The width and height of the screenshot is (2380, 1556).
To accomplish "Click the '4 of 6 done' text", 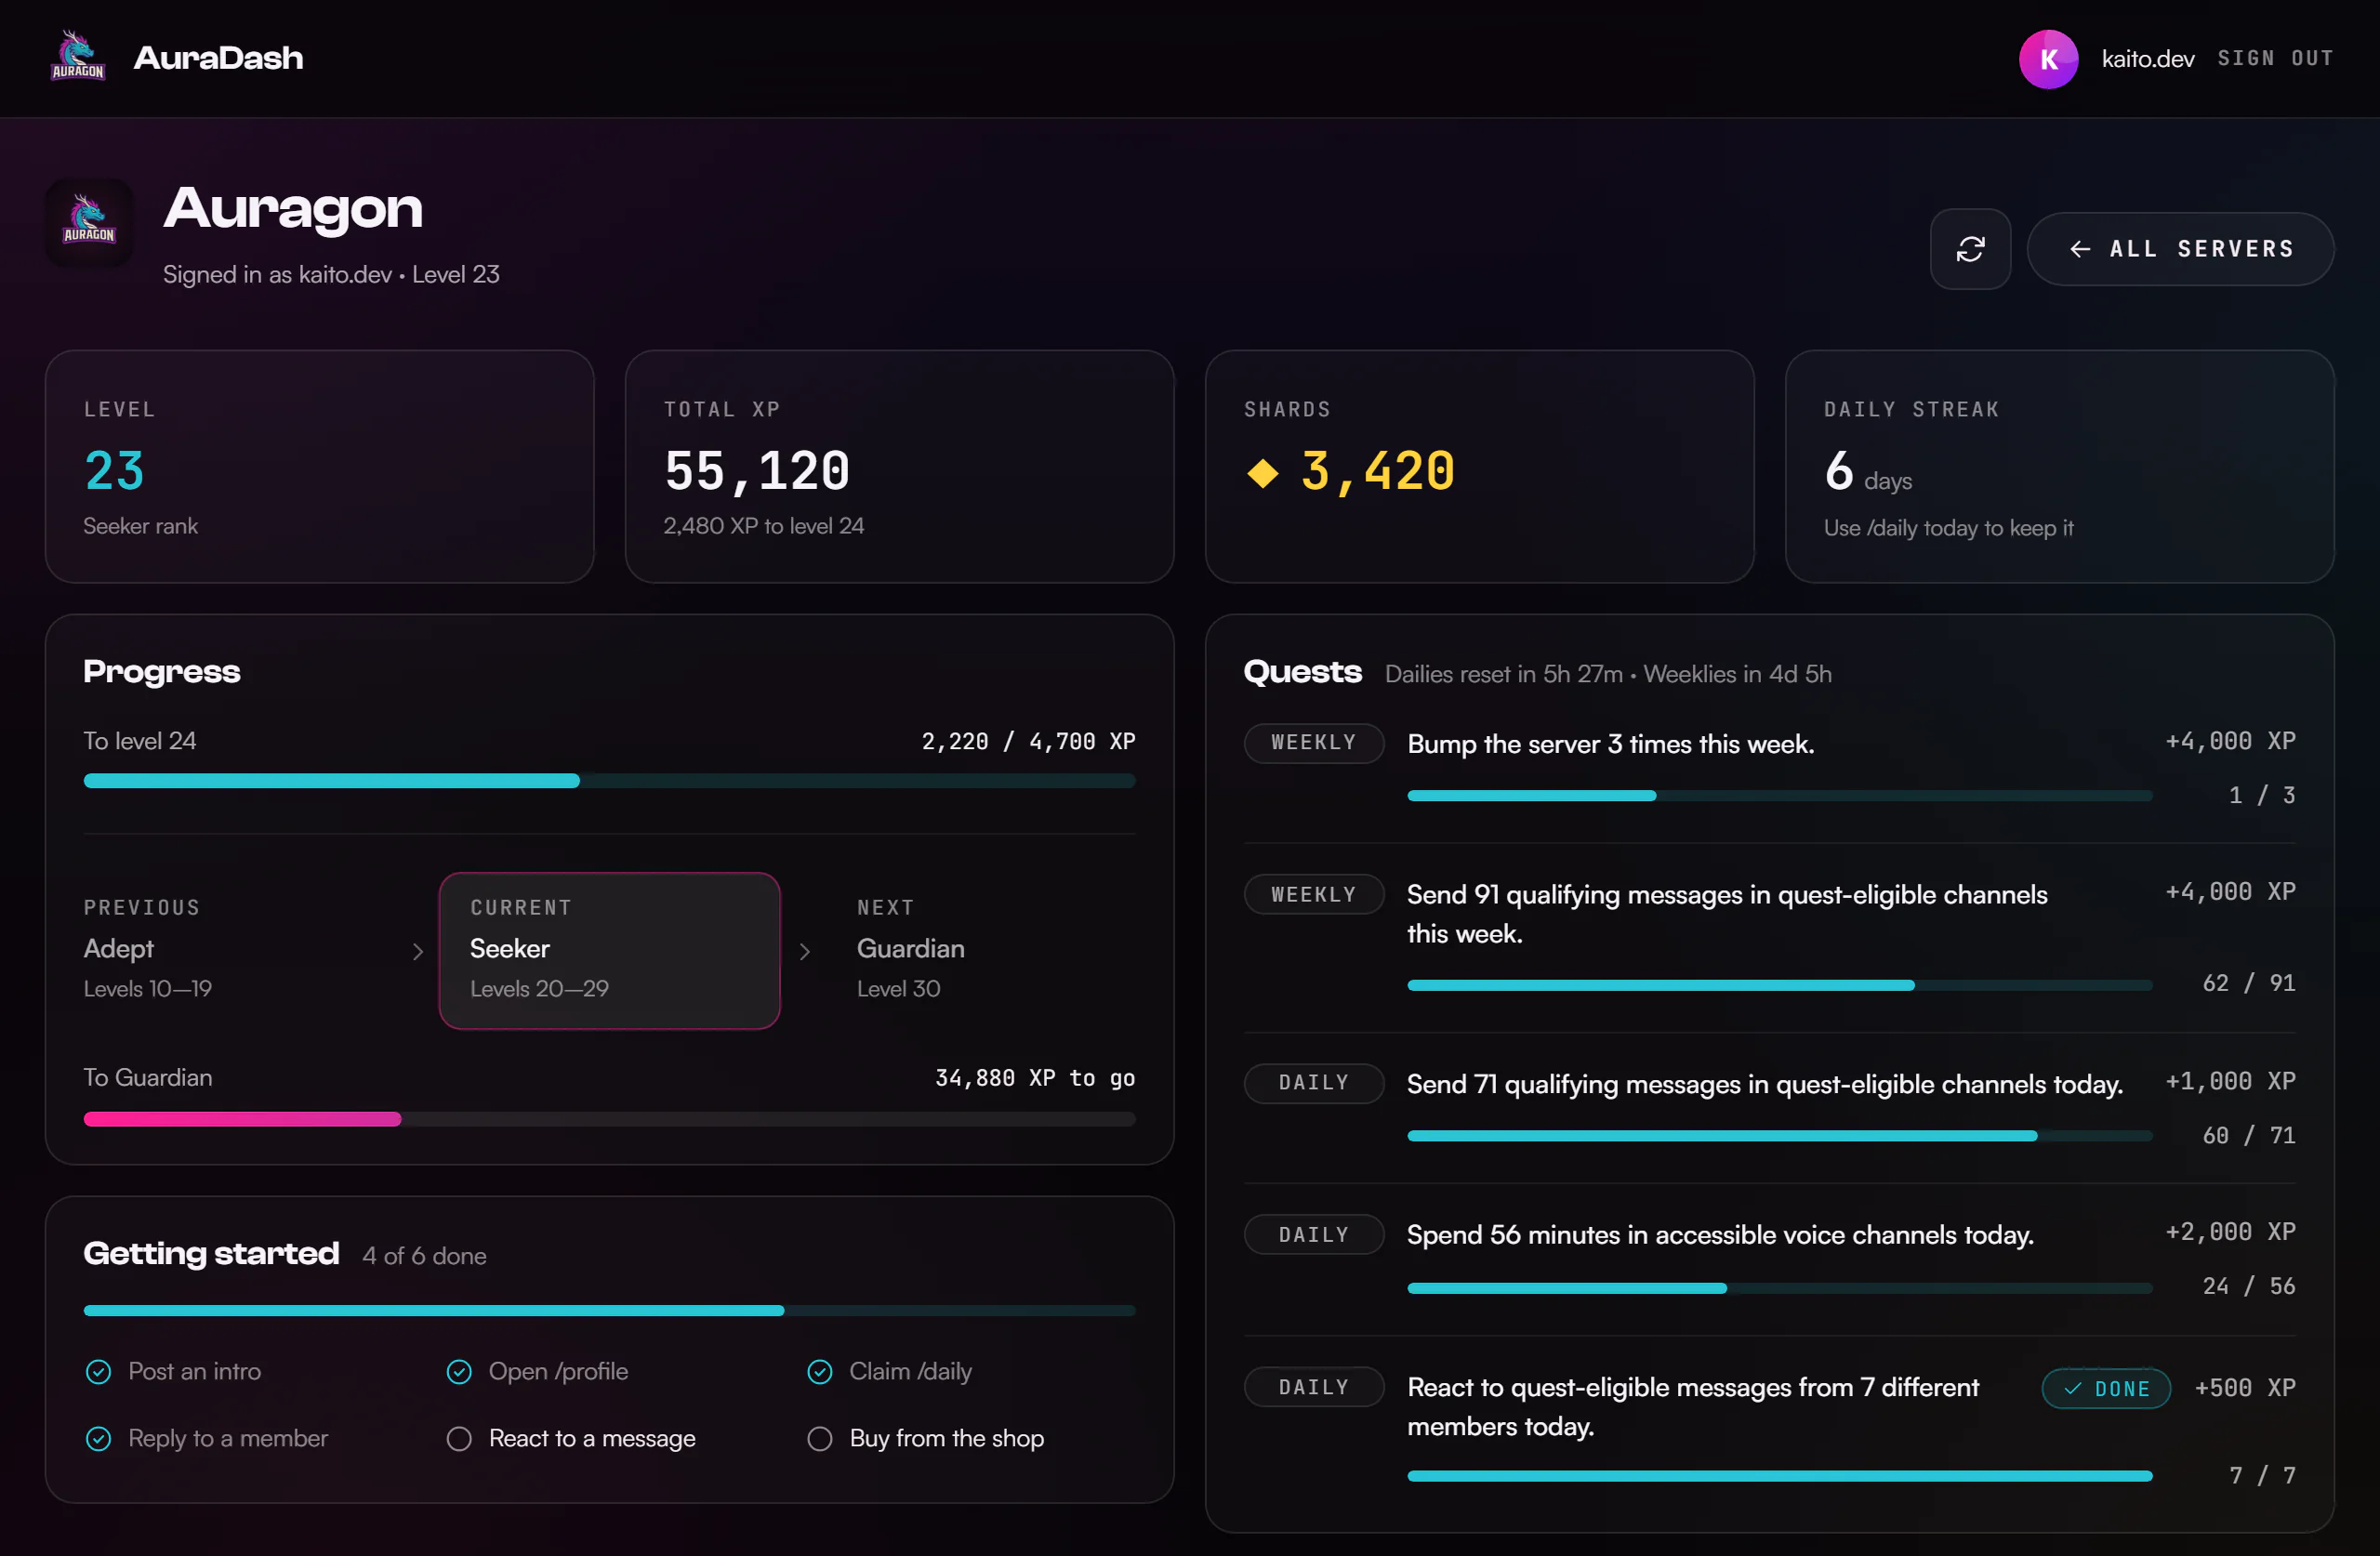I will click(x=424, y=1256).
